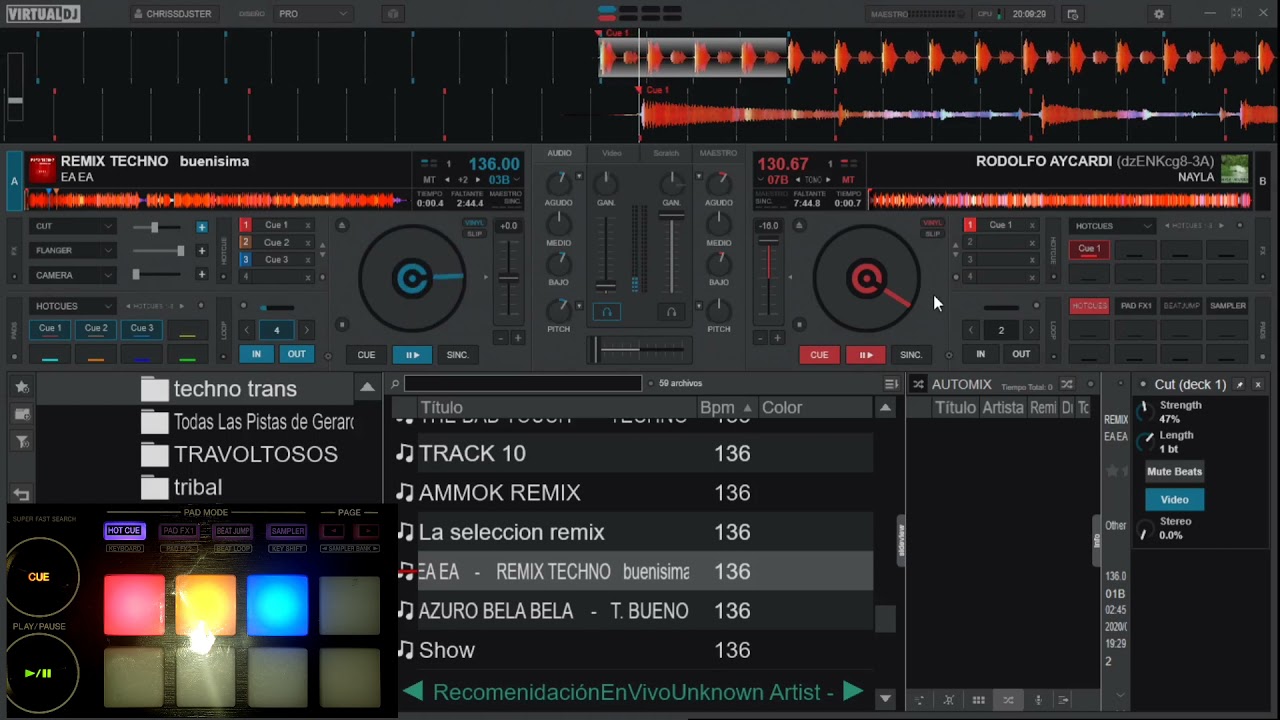Click the favorites star icon in browser sidebar
The width and height of the screenshot is (1280, 720).
pyautogui.click(x=21, y=387)
